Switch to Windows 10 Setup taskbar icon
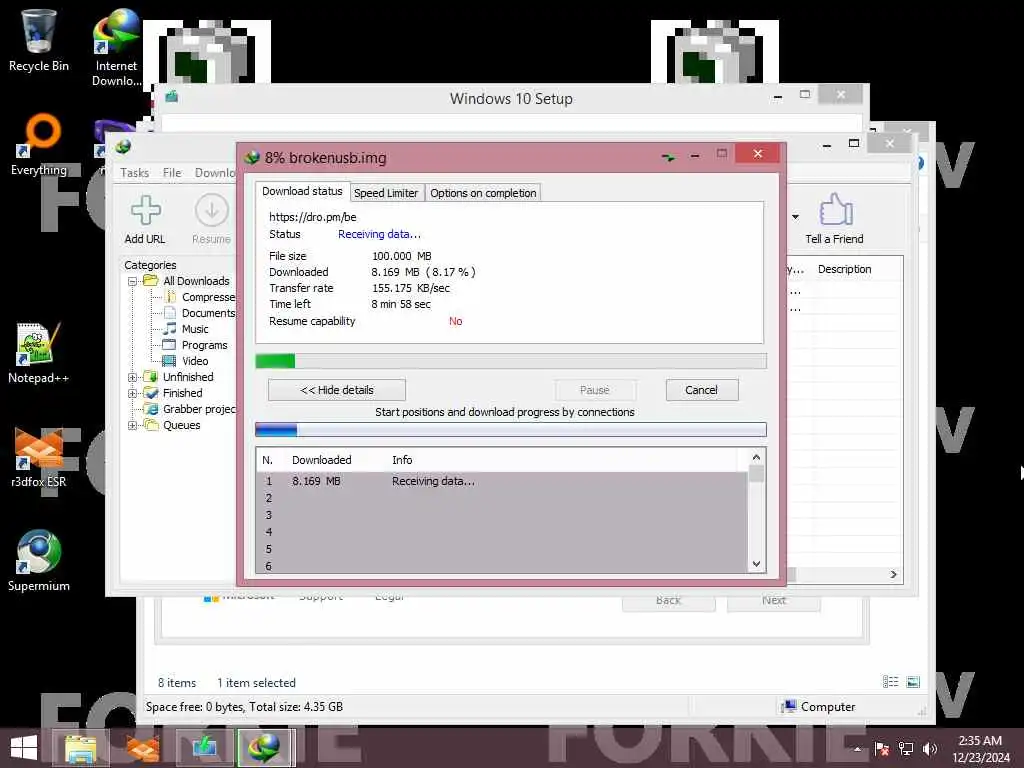The width and height of the screenshot is (1024, 768). pos(204,747)
